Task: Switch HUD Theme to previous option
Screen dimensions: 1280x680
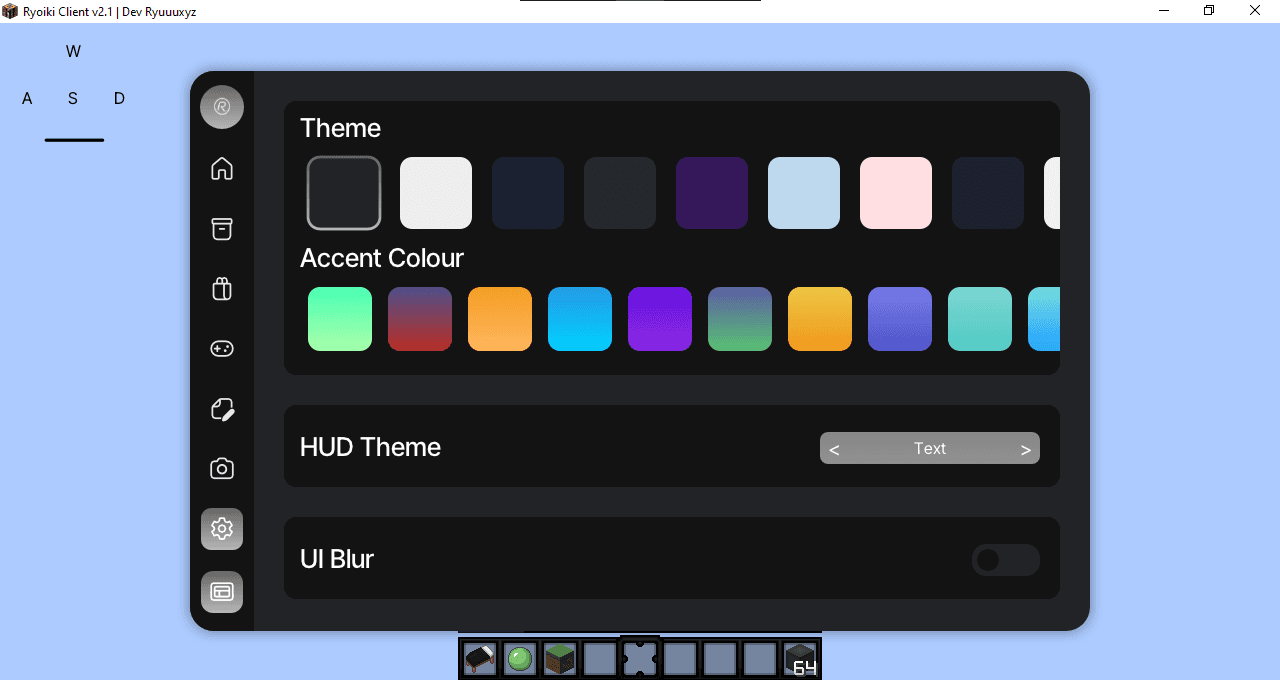Action: click(834, 449)
